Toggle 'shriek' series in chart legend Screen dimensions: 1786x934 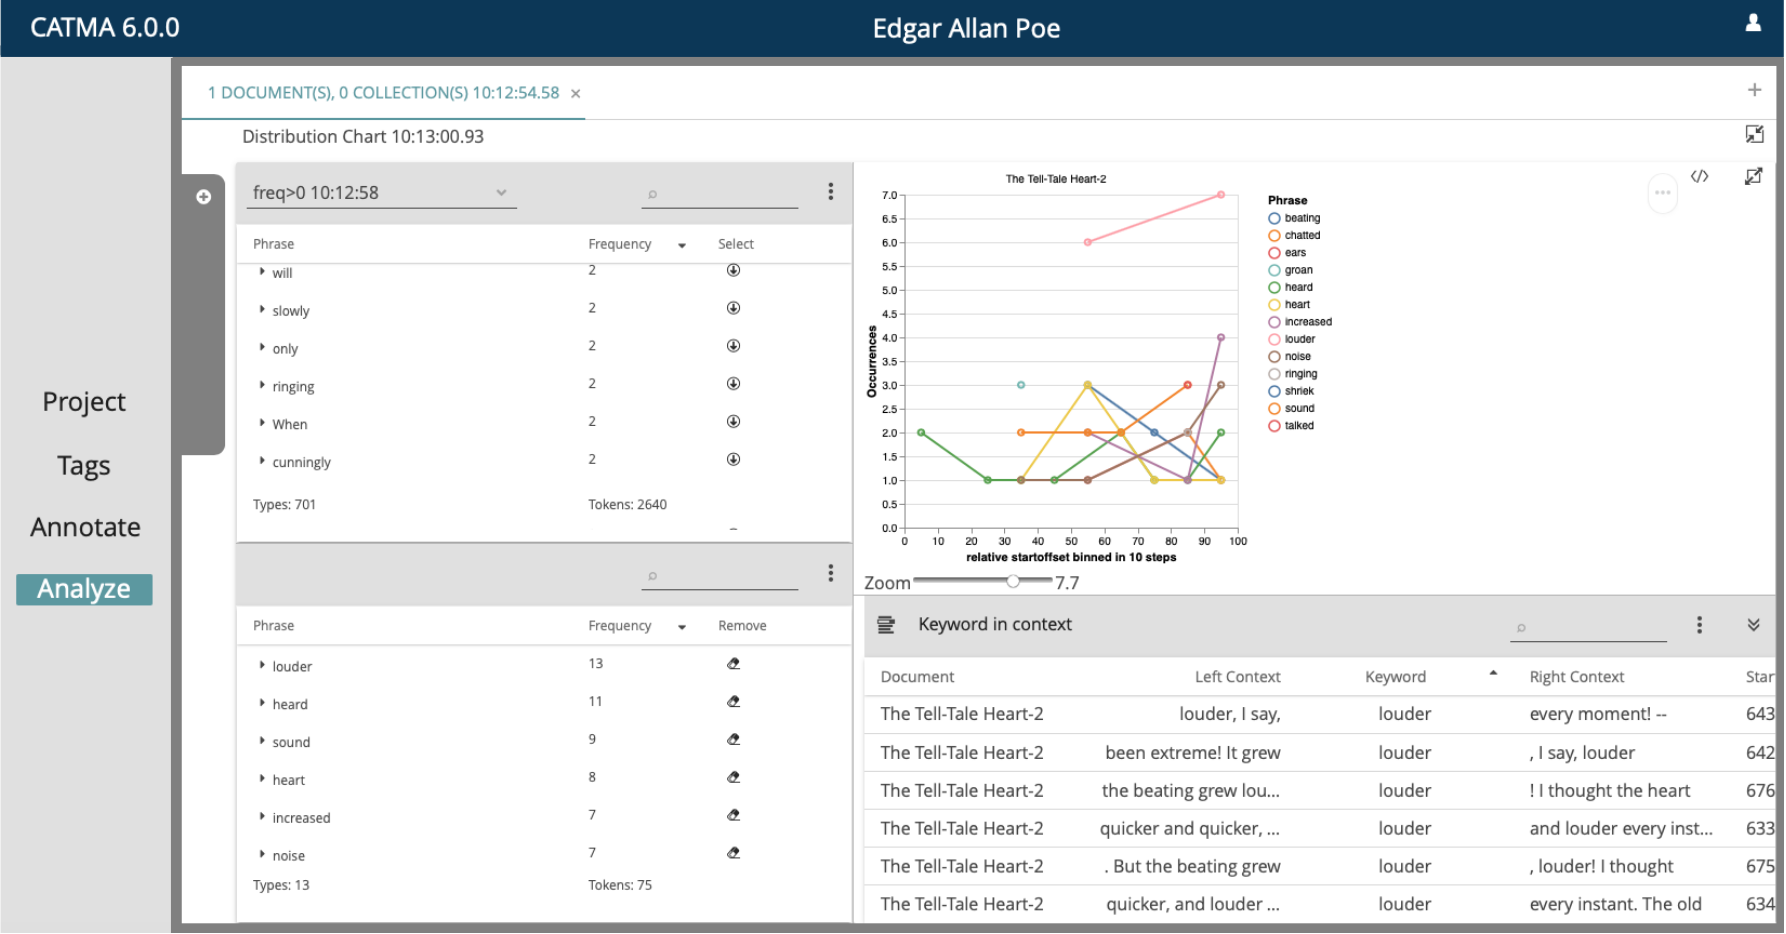click(x=1274, y=391)
